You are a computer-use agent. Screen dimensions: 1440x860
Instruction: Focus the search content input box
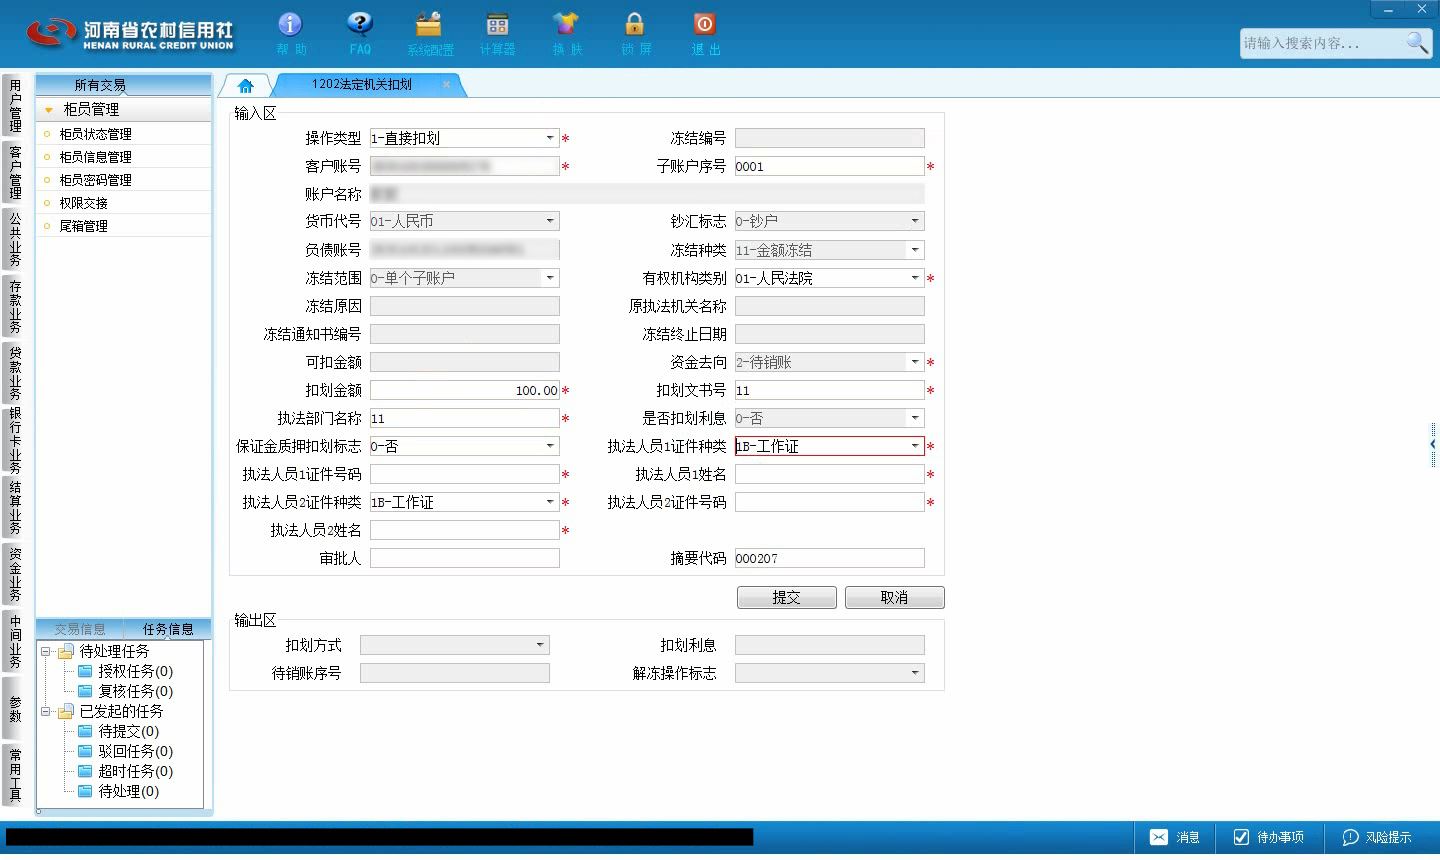click(x=1322, y=43)
